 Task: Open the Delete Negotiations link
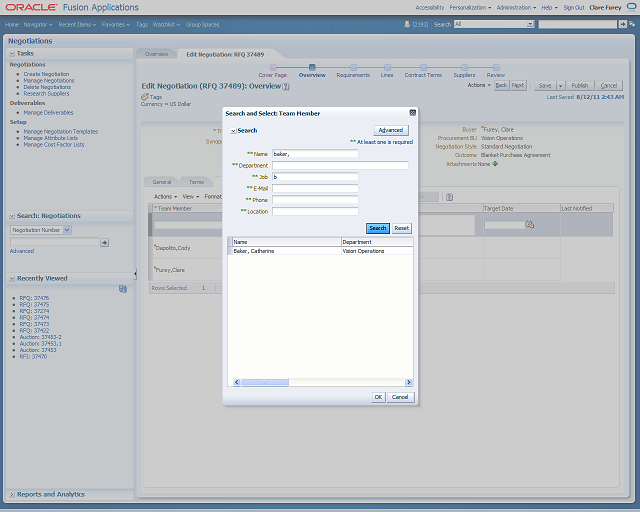(47, 87)
